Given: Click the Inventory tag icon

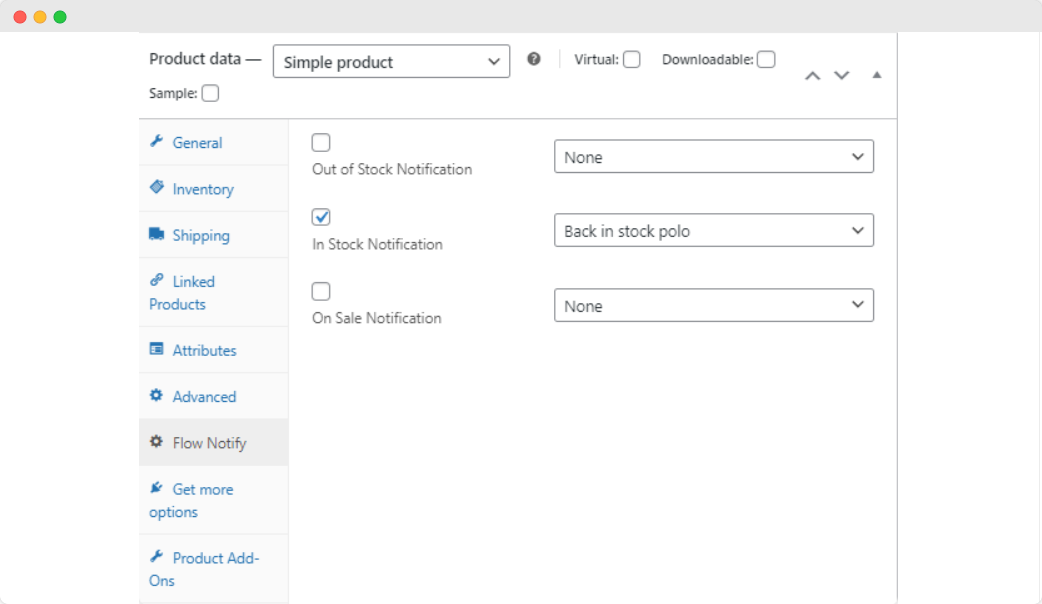Looking at the screenshot, I should click(x=156, y=188).
